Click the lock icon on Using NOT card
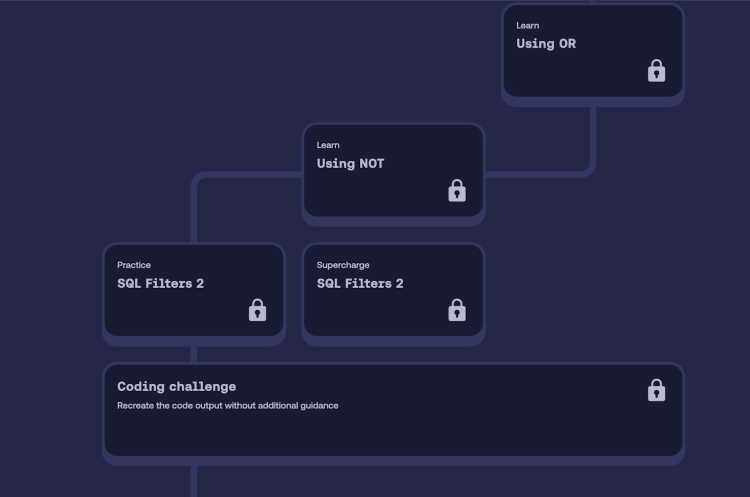 click(457, 190)
